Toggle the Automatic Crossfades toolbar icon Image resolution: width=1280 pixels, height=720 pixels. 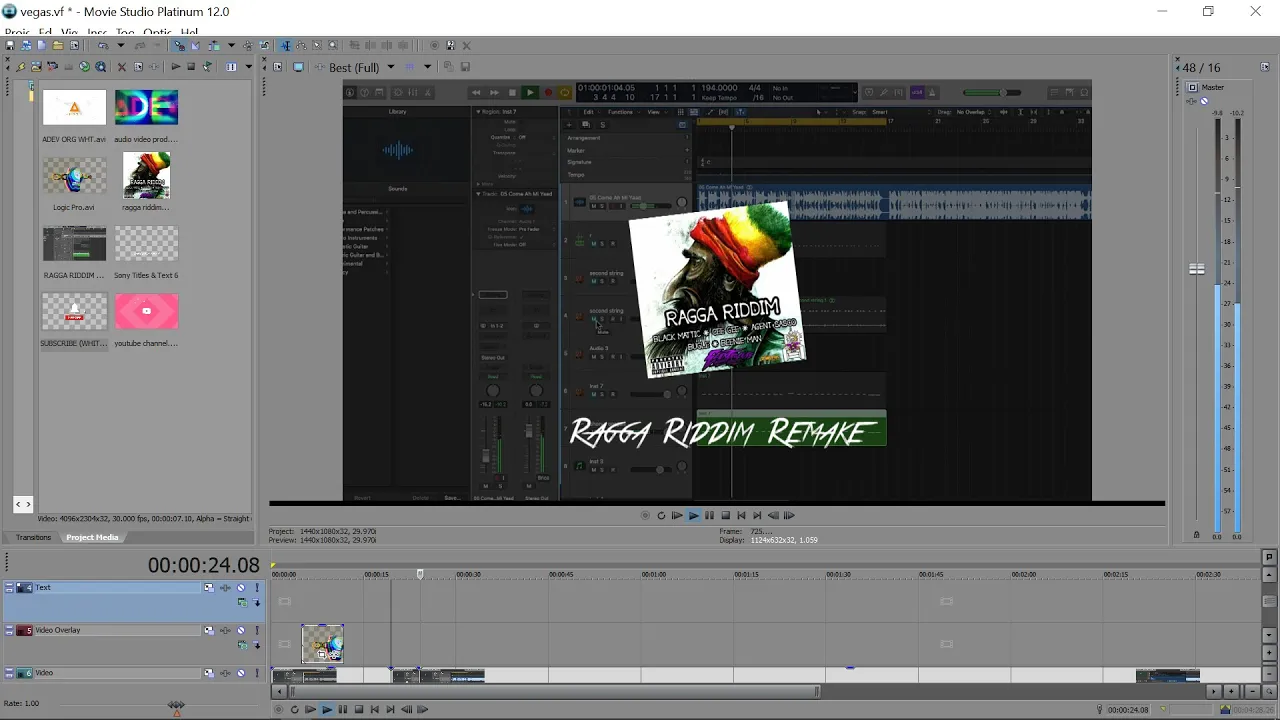(195, 45)
